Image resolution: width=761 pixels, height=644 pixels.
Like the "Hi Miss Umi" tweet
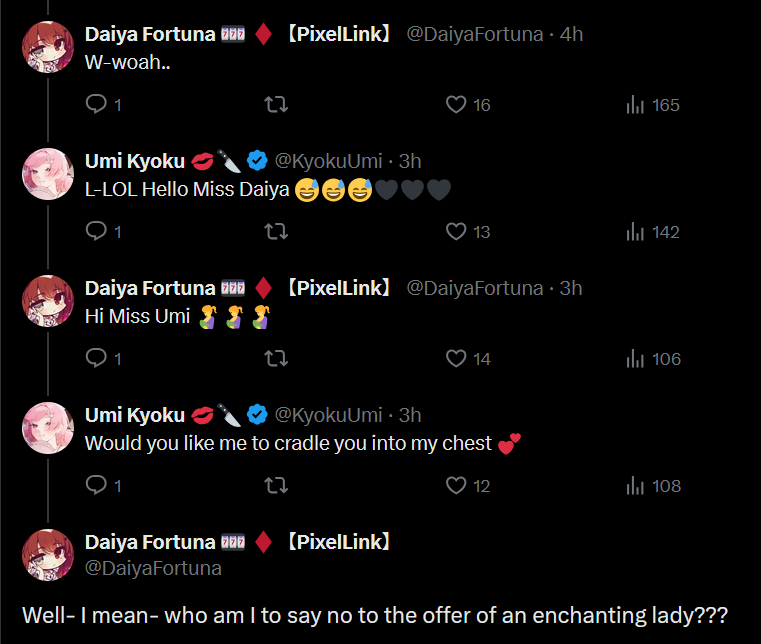[x=456, y=359]
